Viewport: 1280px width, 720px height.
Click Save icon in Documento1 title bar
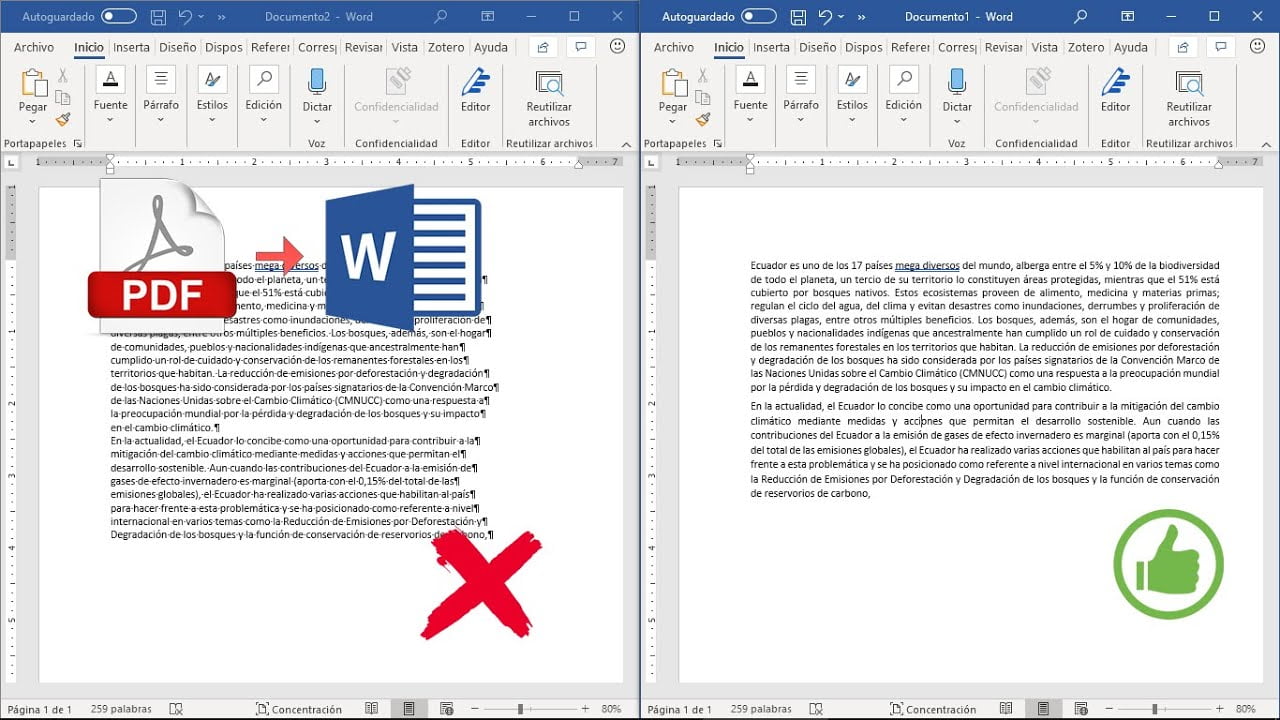tap(798, 17)
